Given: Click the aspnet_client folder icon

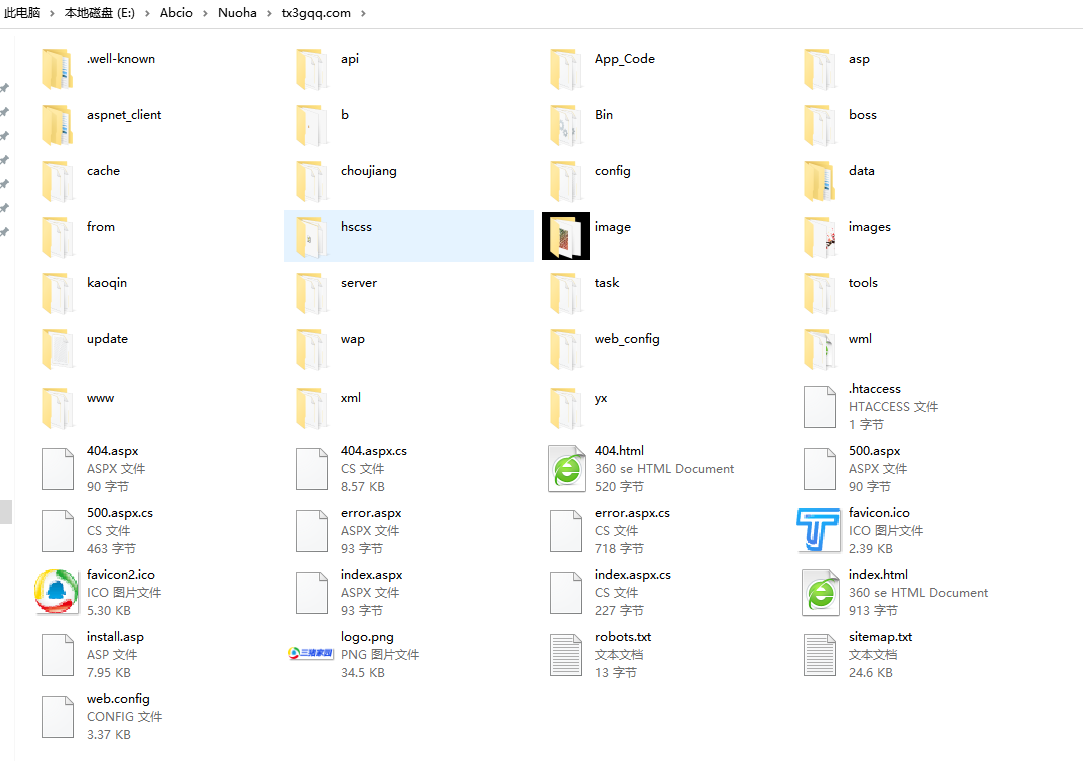Looking at the screenshot, I should point(57,125).
